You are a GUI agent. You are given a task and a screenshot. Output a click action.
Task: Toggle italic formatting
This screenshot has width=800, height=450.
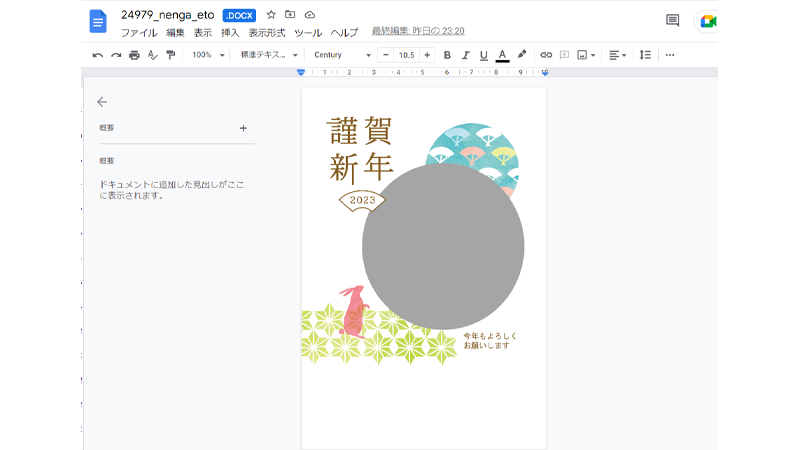click(465, 55)
